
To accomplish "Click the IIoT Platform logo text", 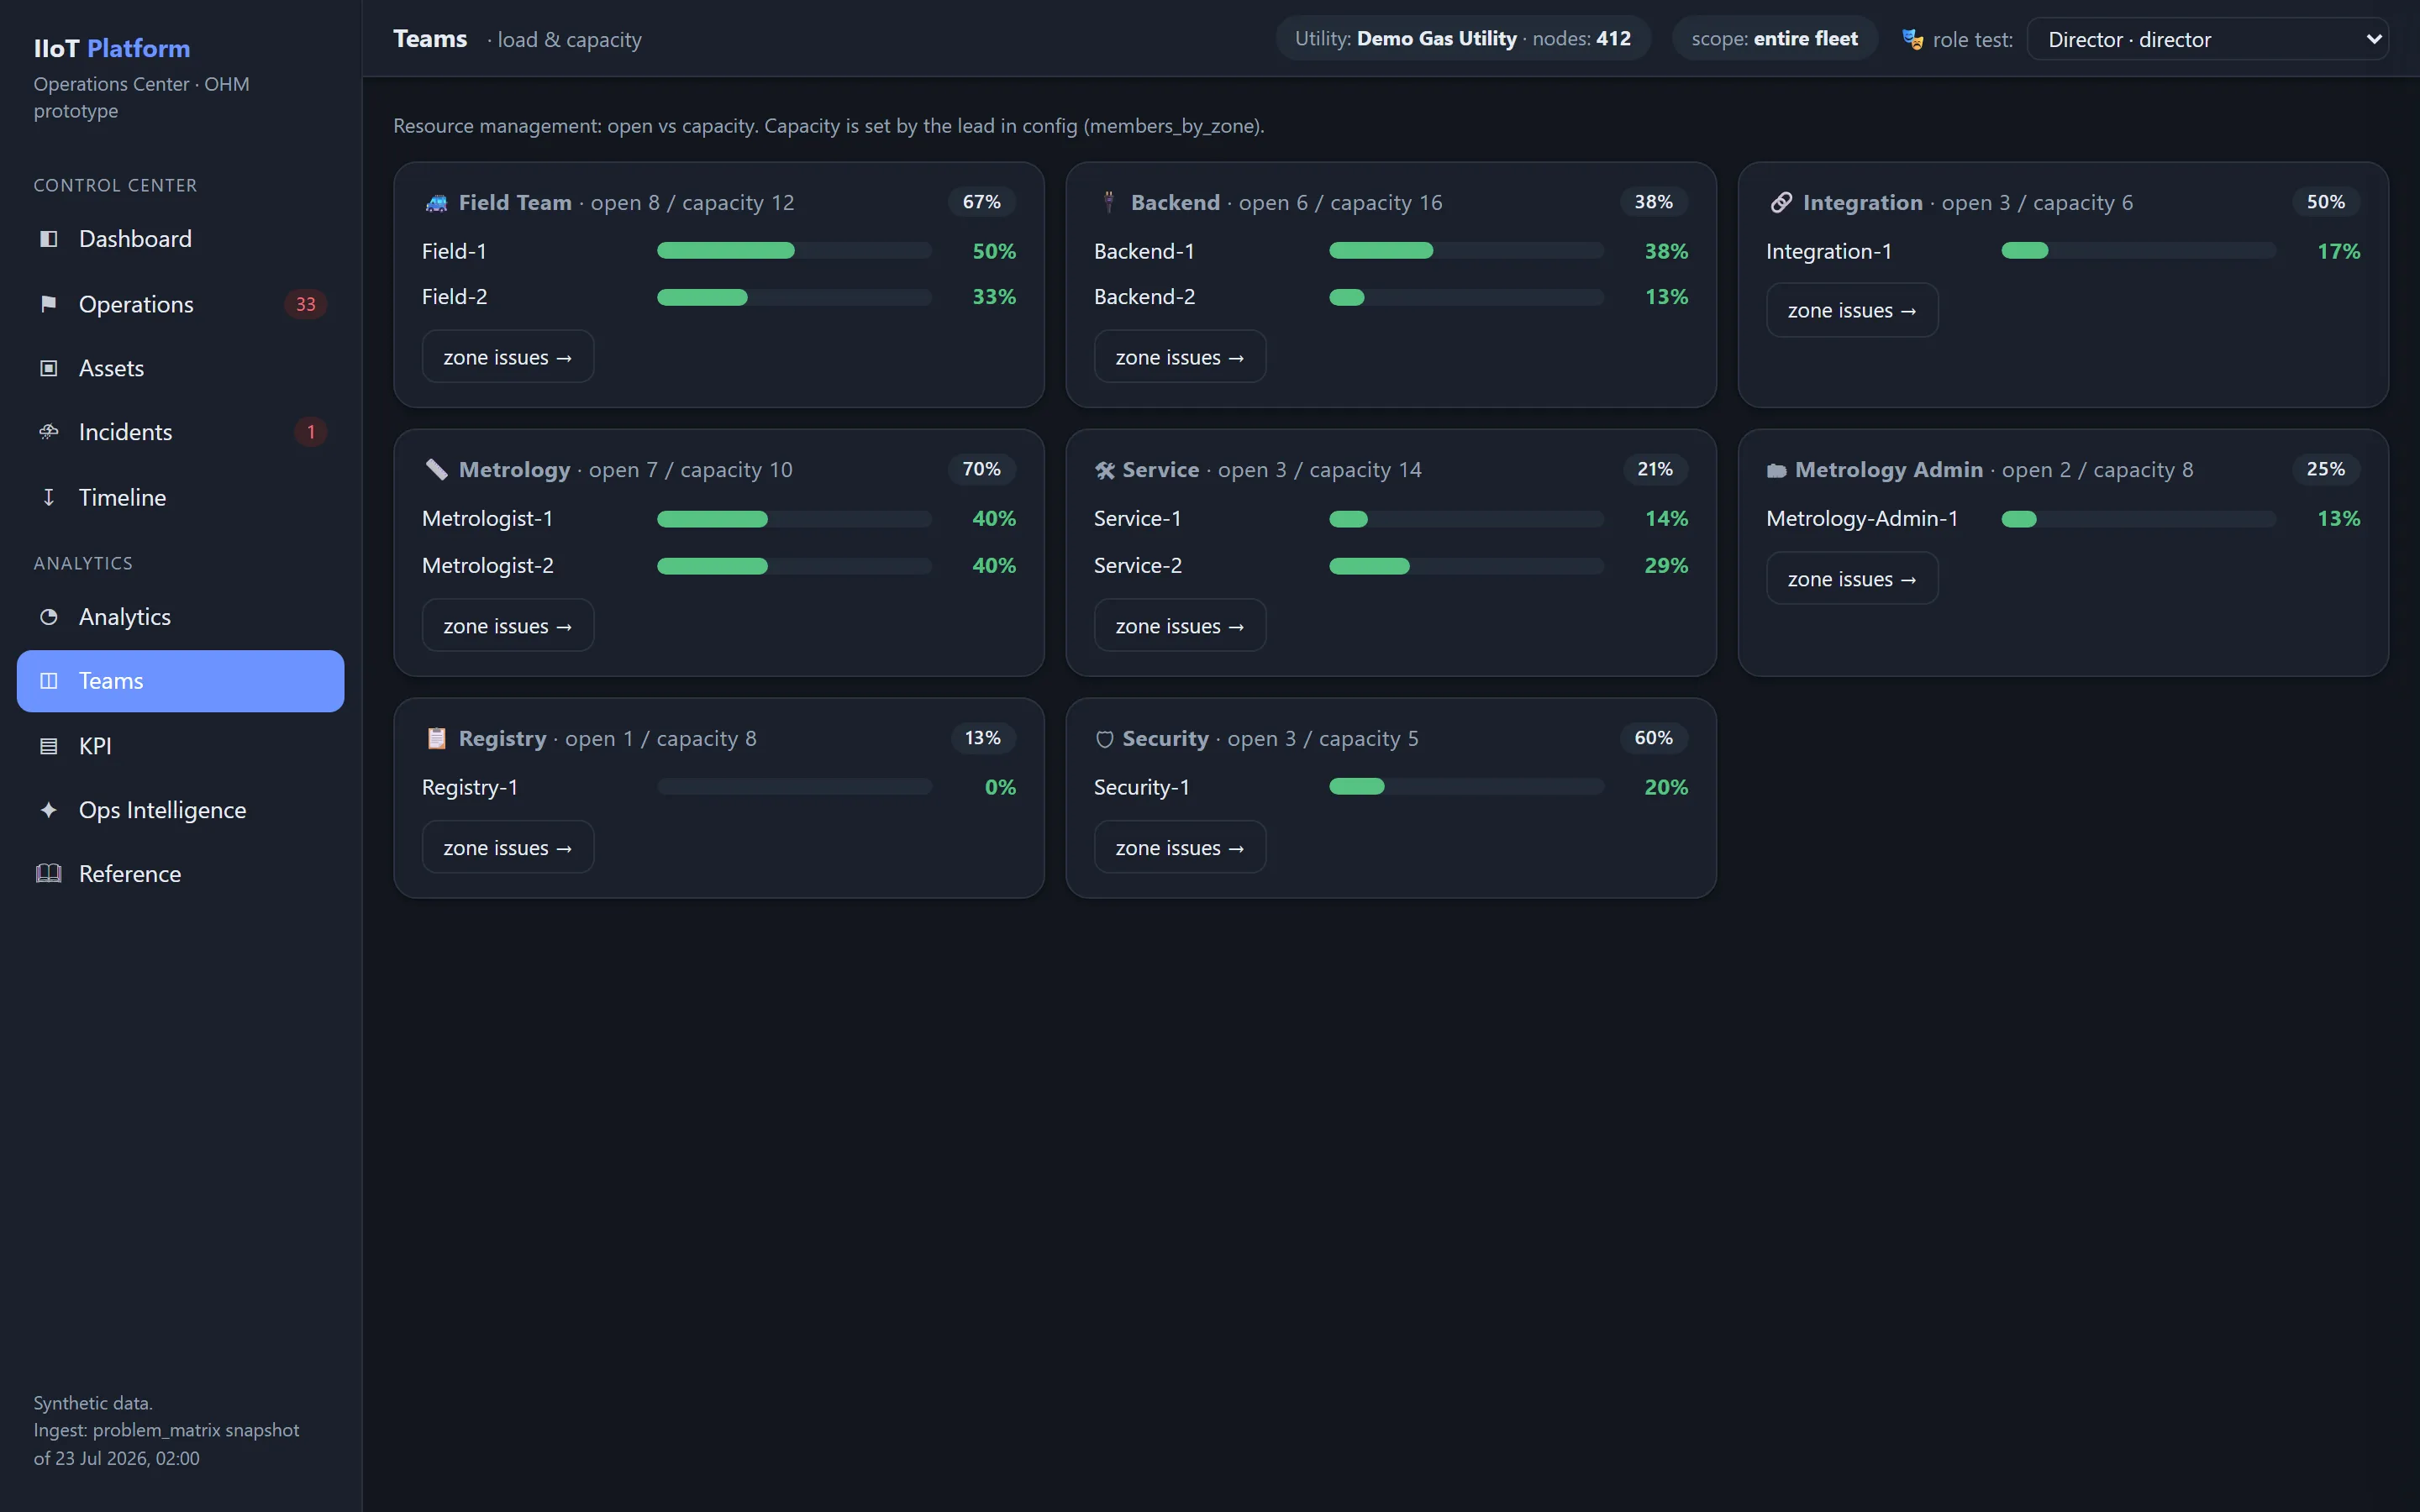I will coord(112,48).
